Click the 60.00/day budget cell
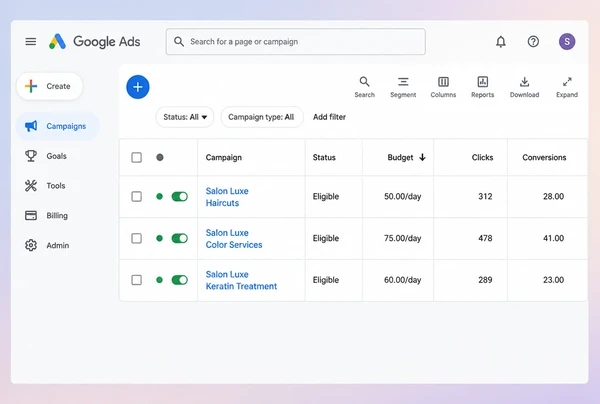This screenshot has width=600, height=404. coord(403,280)
